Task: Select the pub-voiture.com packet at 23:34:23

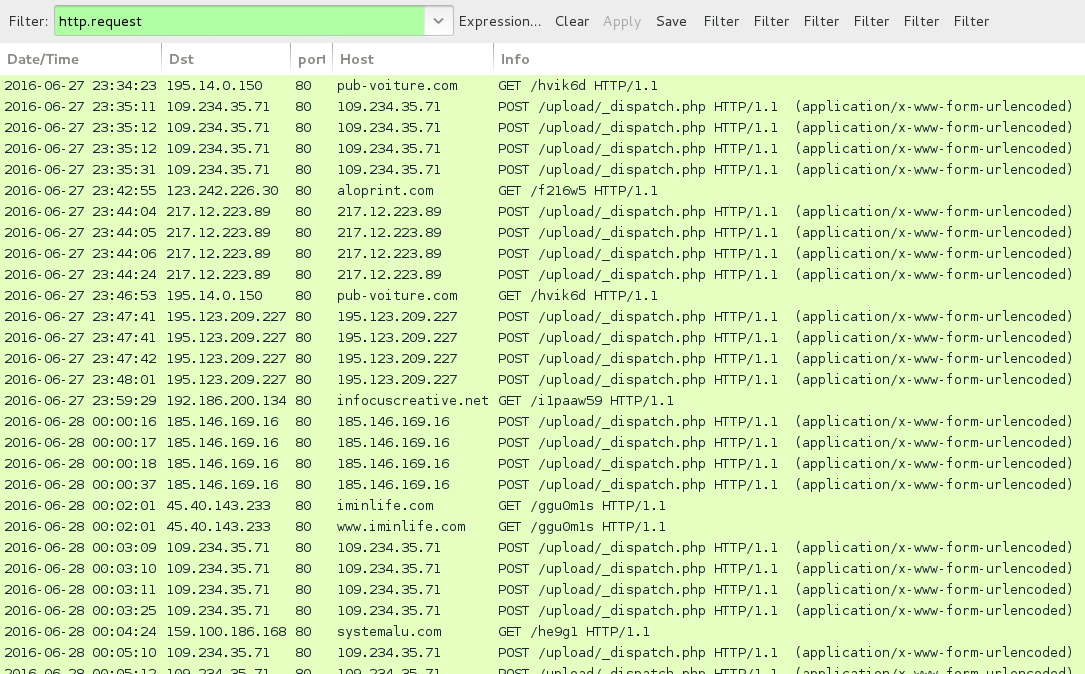Action: point(540,85)
